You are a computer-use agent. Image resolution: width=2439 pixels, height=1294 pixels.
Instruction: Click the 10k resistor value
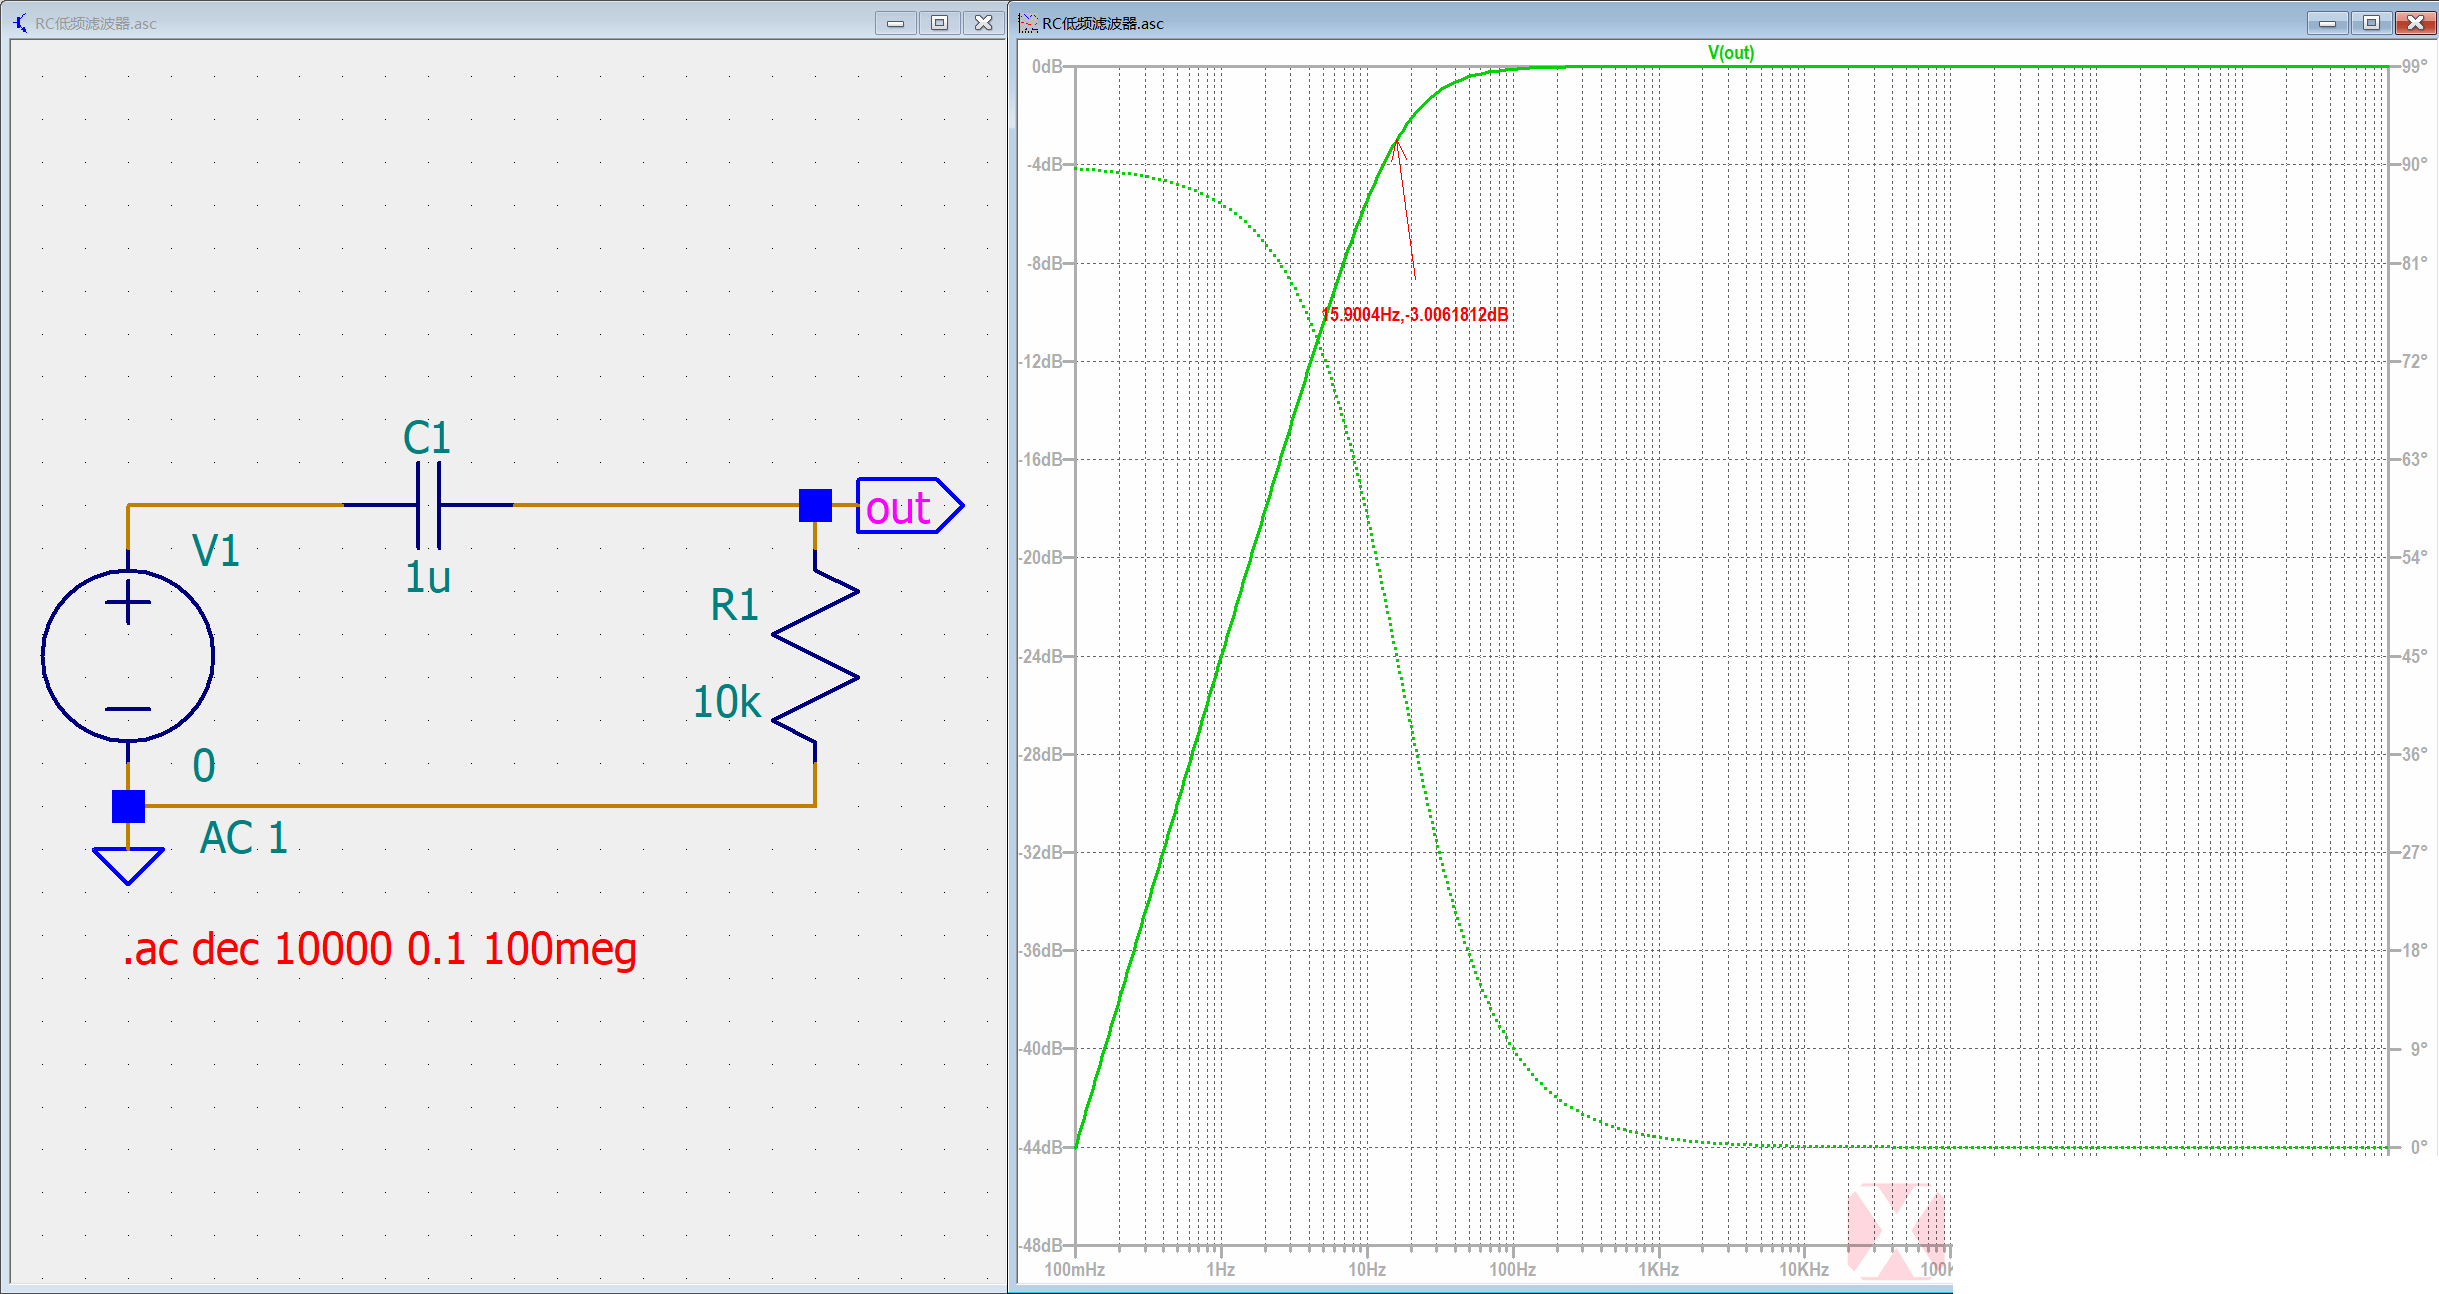click(x=727, y=702)
